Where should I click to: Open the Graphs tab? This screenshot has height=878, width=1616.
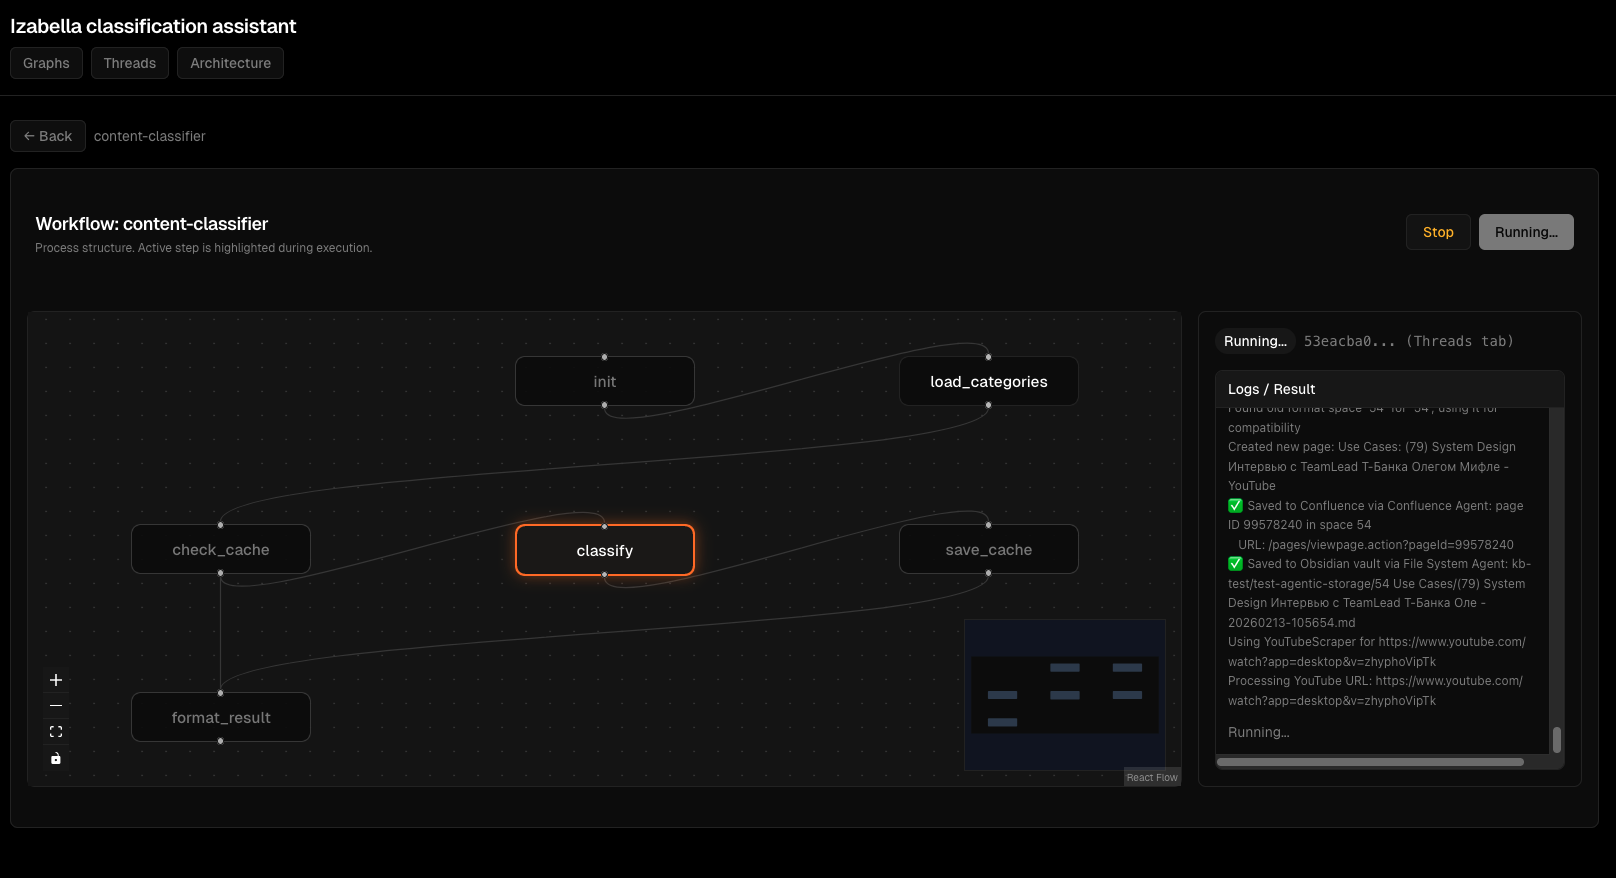(x=46, y=63)
